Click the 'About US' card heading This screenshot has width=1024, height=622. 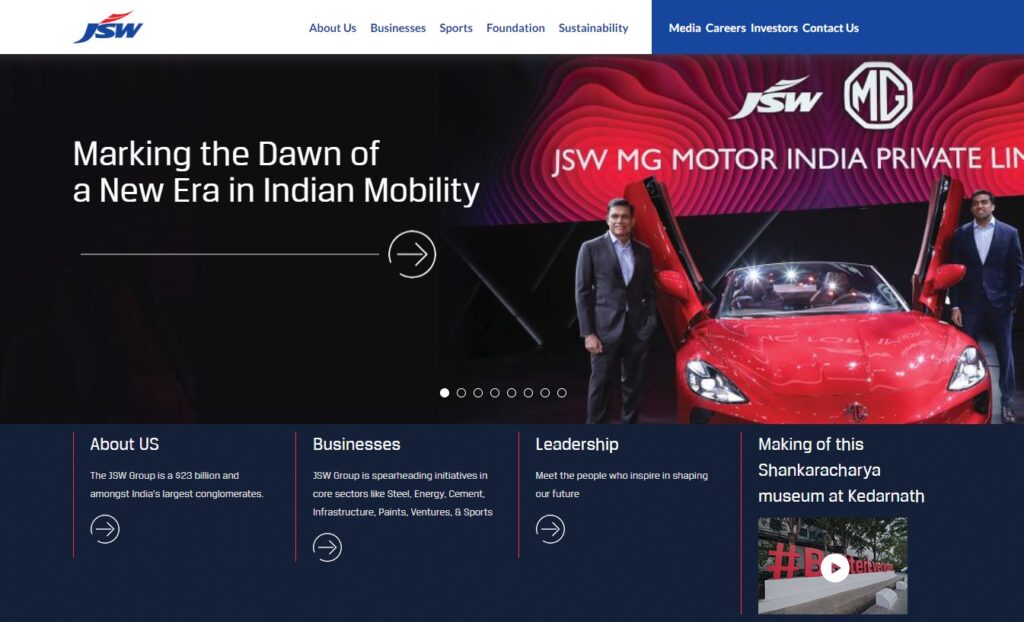[x=125, y=444]
